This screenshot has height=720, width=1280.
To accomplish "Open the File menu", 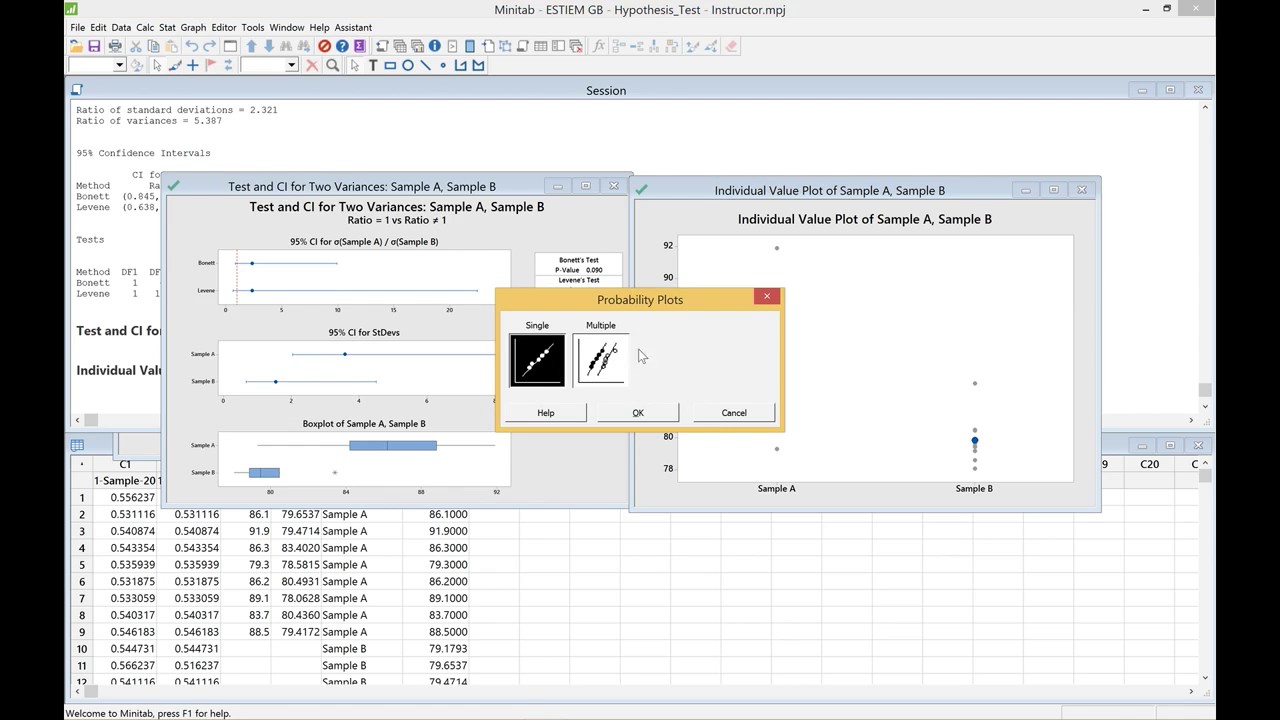I will (77, 28).
